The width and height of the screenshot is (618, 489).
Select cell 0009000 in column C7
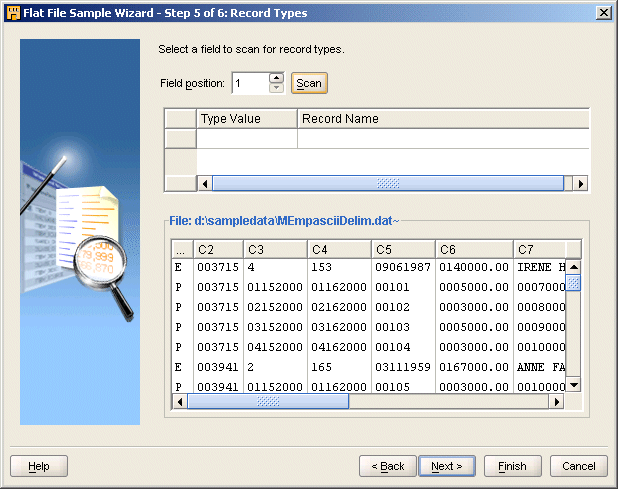pos(540,327)
